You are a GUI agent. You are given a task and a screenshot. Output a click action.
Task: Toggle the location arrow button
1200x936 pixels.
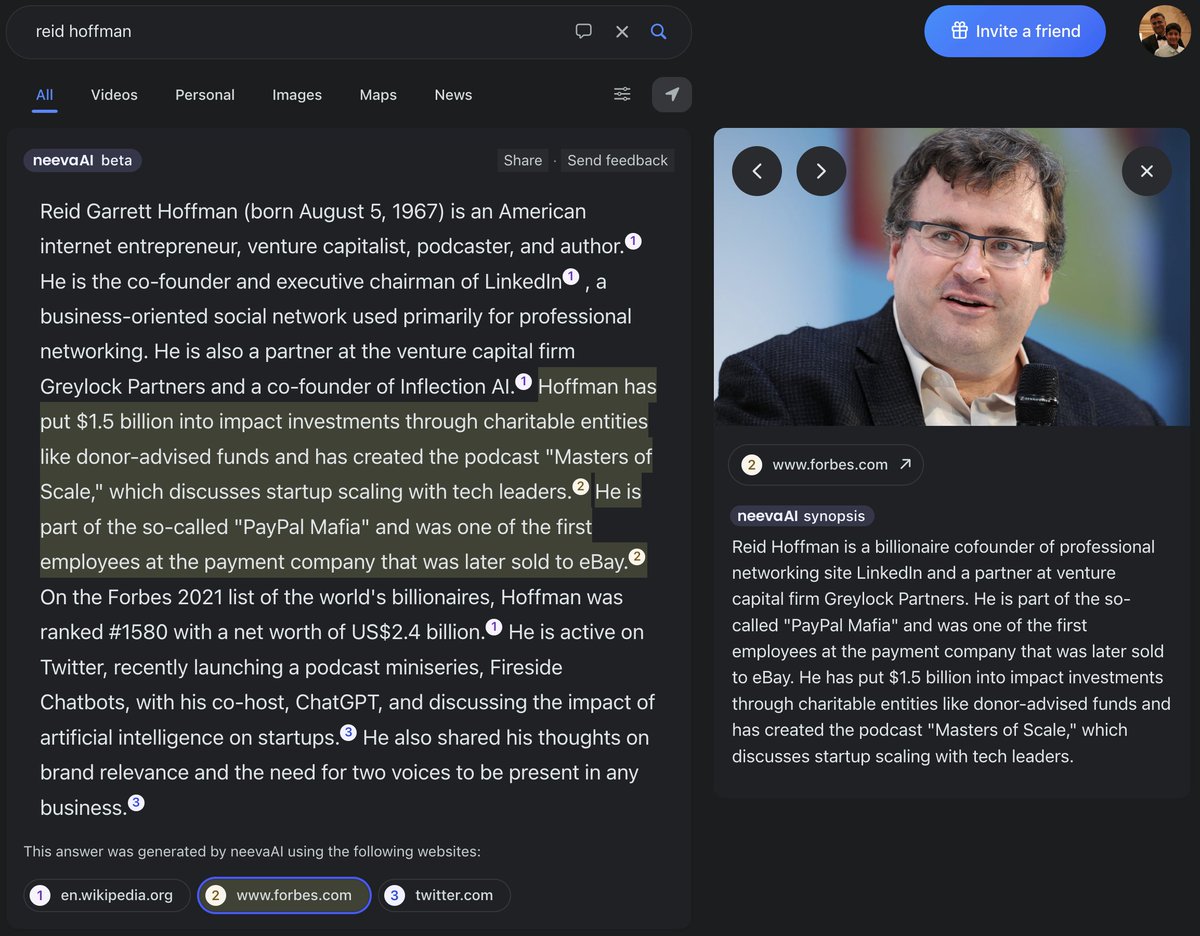coord(672,94)
